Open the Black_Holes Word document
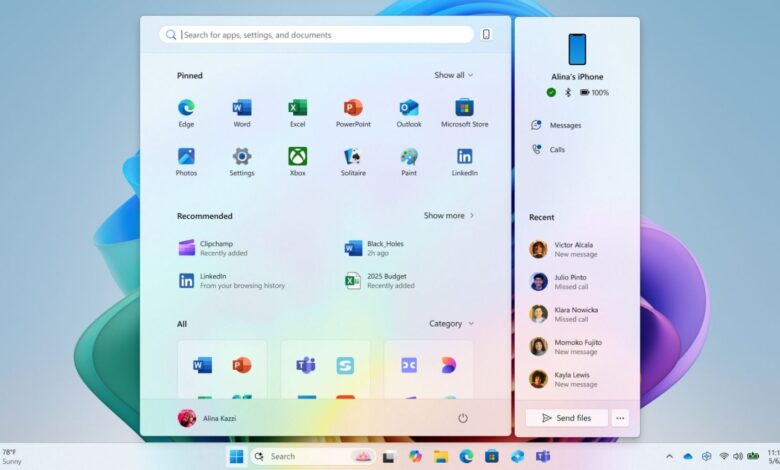780x470 pixels. pyautogui.click(x=374, y=248)
